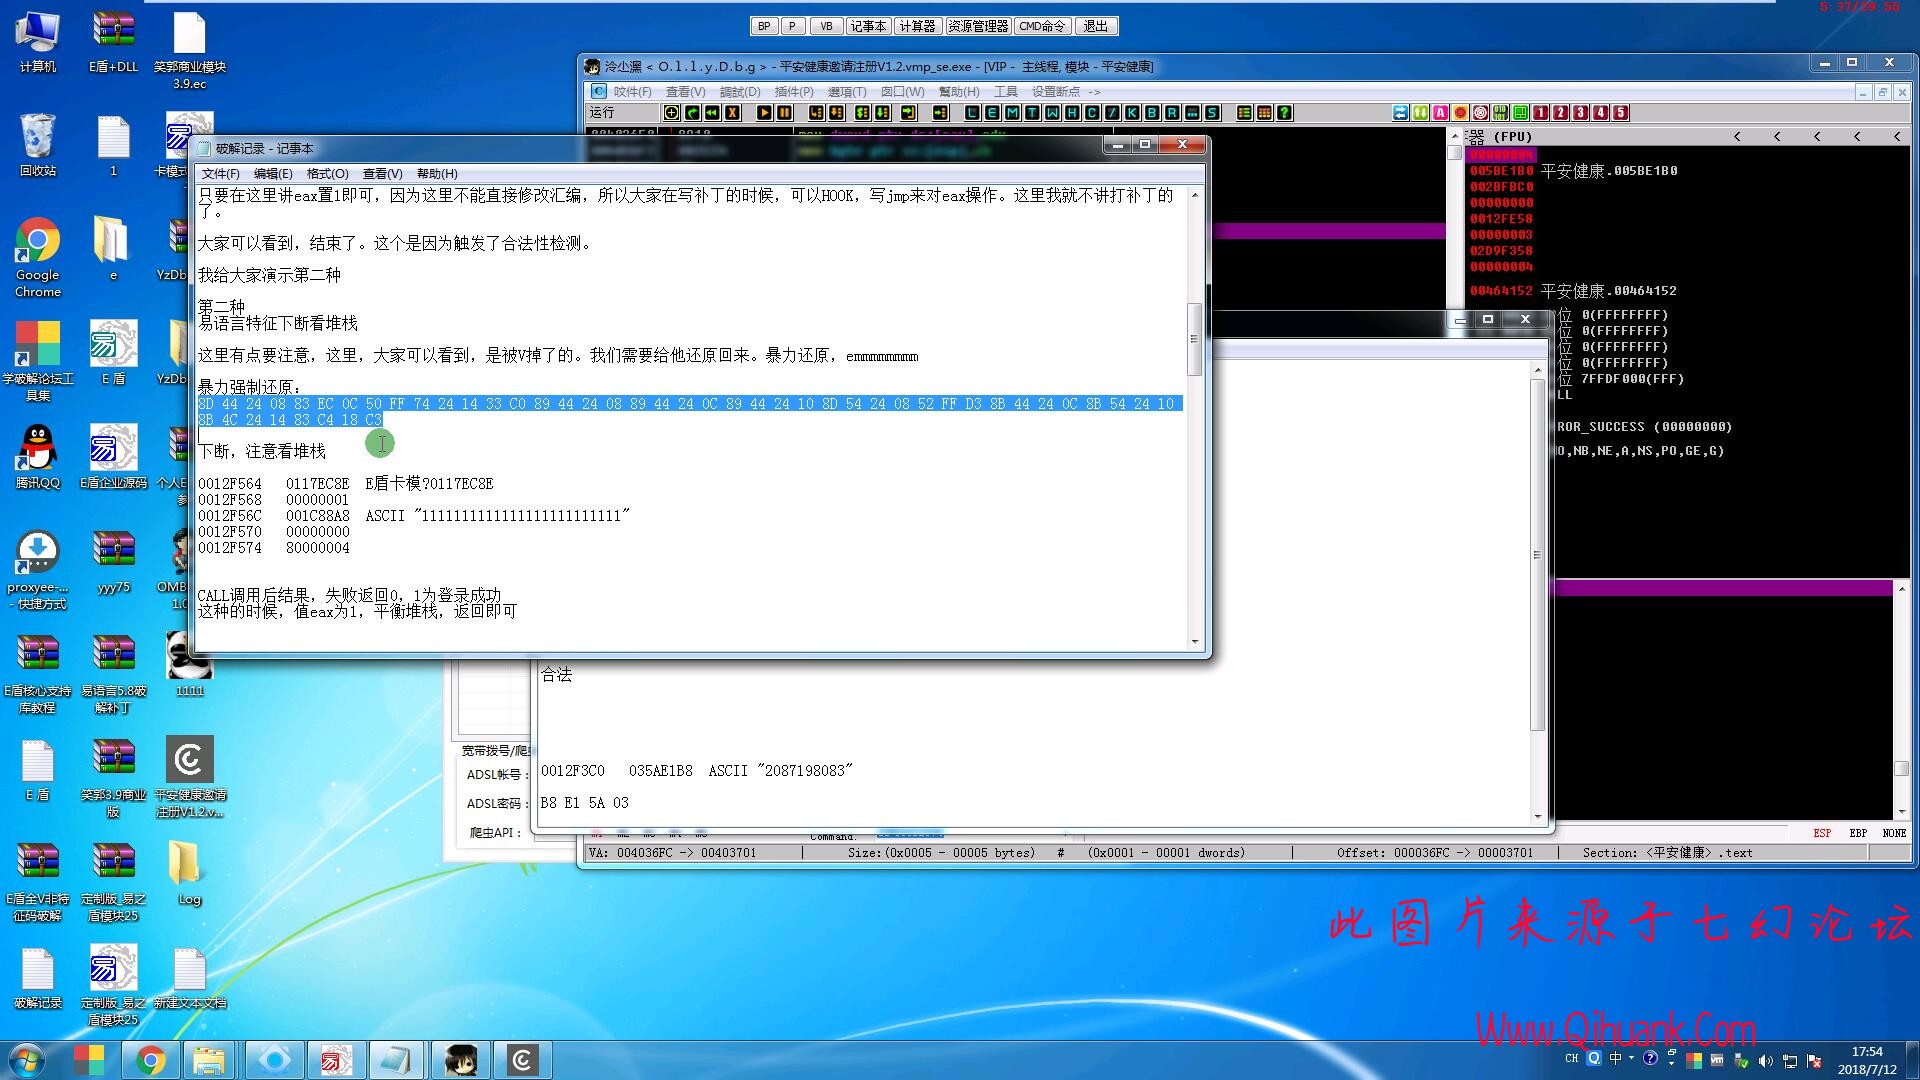The width and height of the screenshot is (1920, 1080).
Task: Open the OllyDbg 查看(V) menu
Action: pos(685,91)
